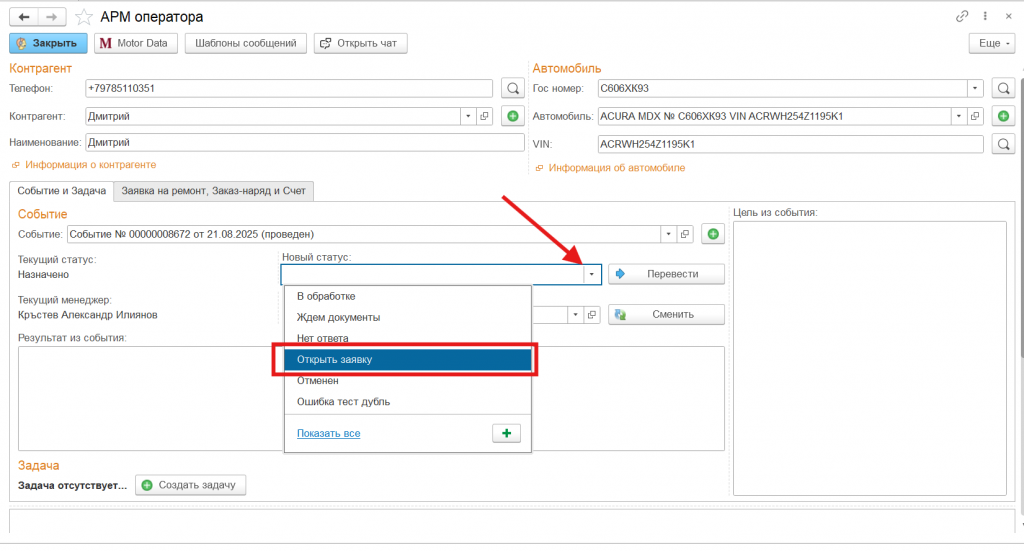Open the Гос номер dropdown list
Viewport: 1024px width, 551px height.
pyautogui.click(x=975, y=88)
